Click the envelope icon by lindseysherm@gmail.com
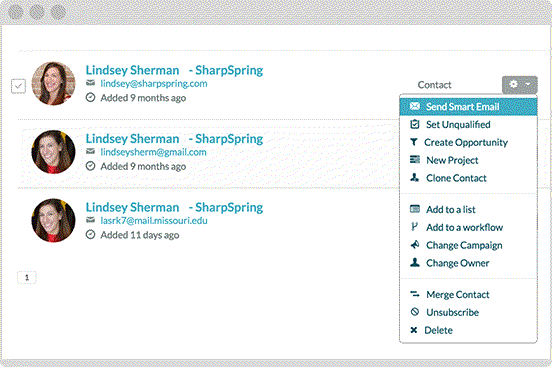Screen dimensions: 552x368 click(x=90, y=151)
